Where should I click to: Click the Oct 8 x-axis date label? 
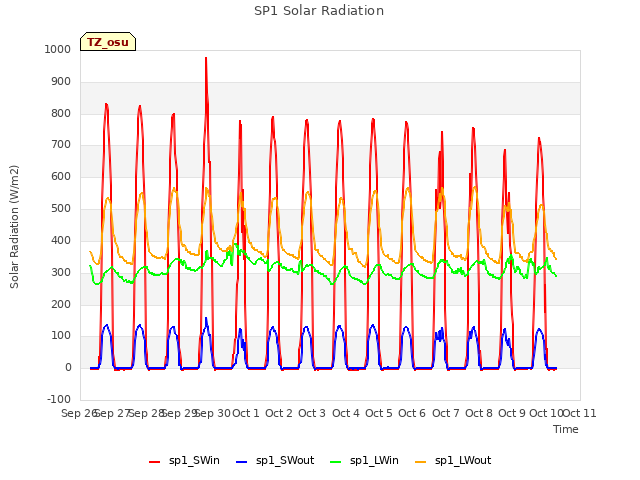pyautogui.click(x=479, y=413)
